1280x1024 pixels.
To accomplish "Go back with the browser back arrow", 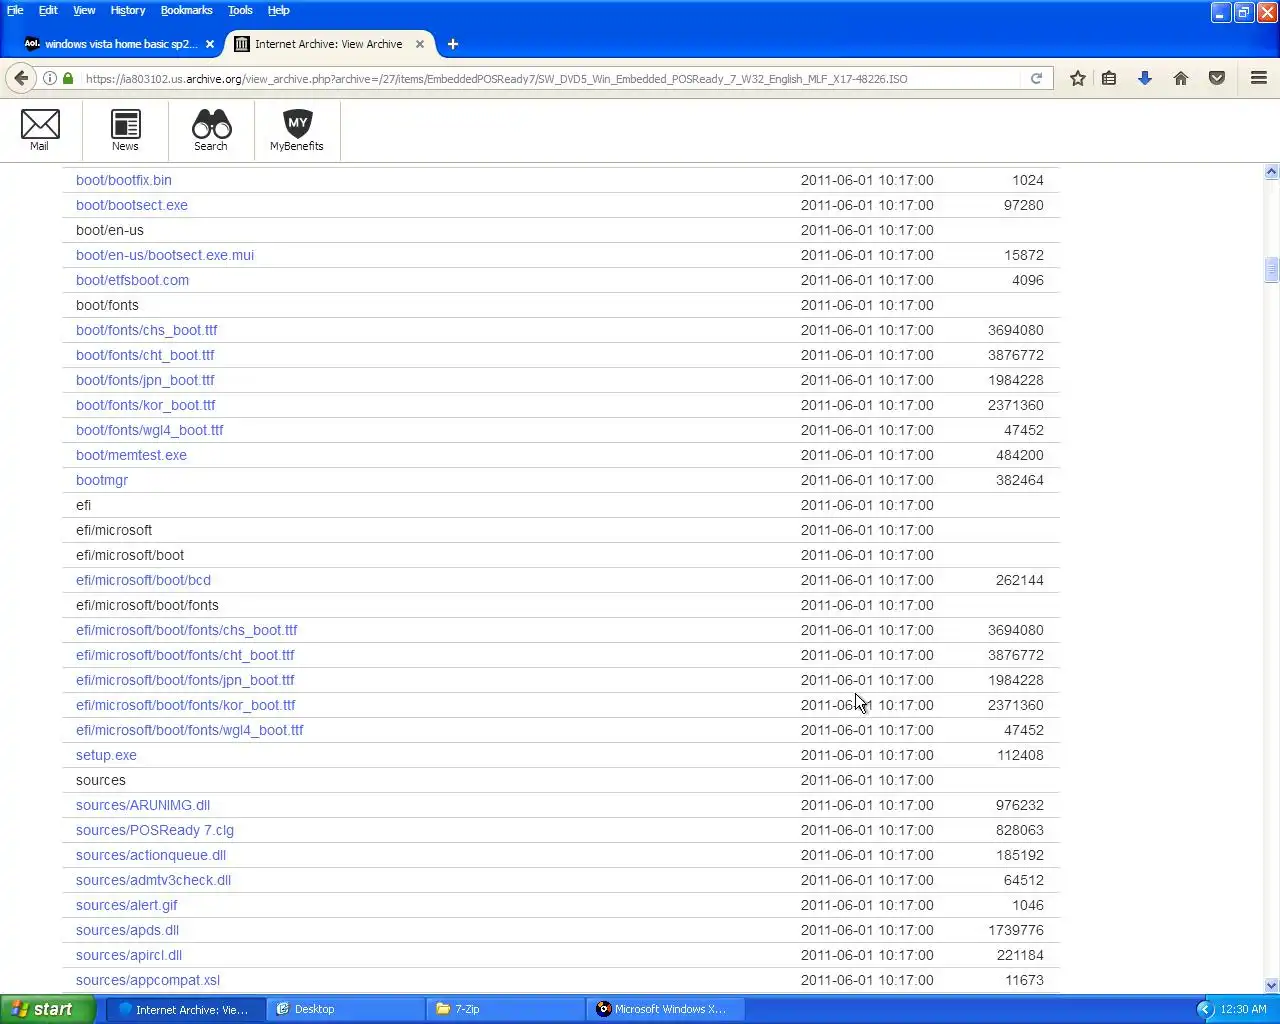I will 21,78.
